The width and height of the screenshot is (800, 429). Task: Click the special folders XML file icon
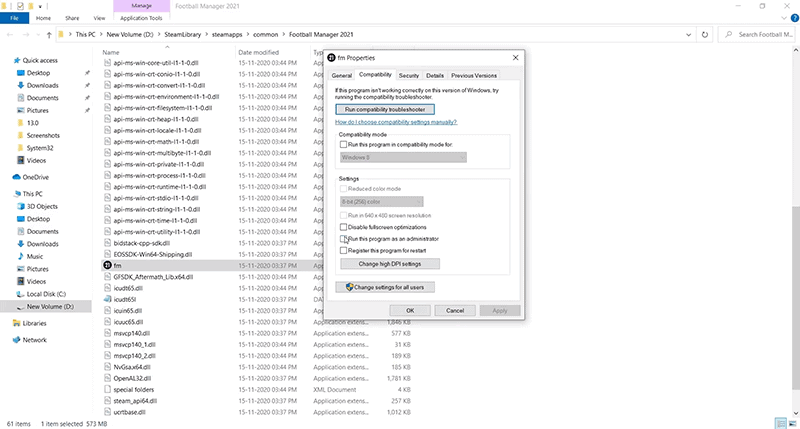coord(107,389)
